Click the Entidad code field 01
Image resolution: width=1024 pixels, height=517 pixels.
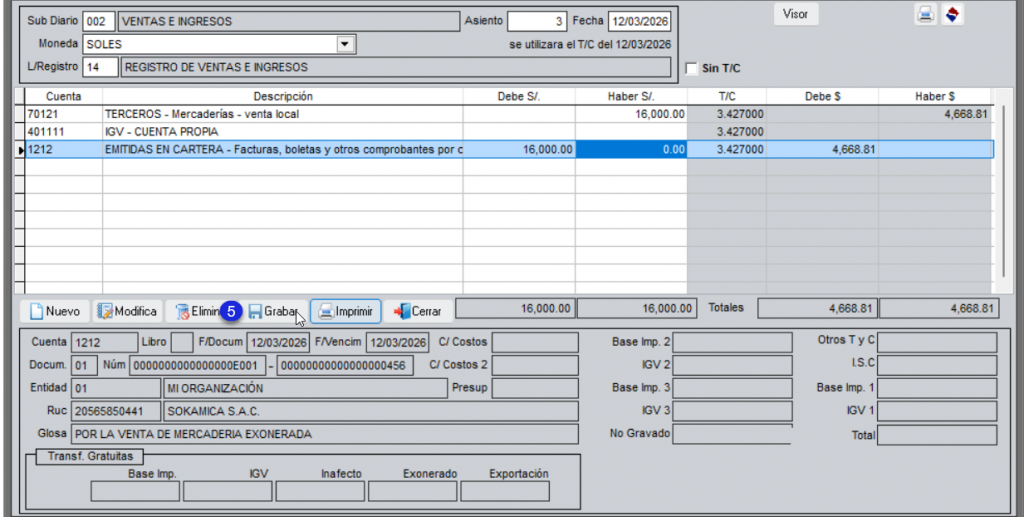tap(116, 388)
